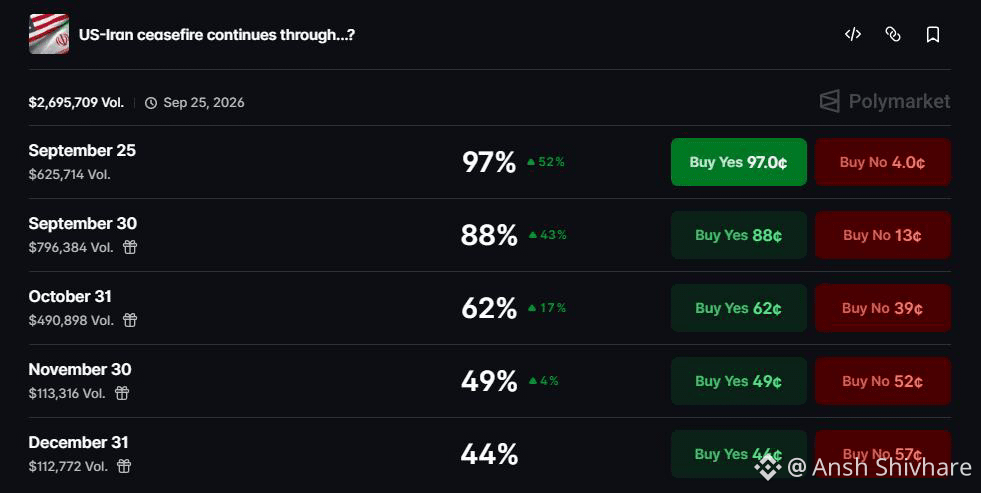Viewport: 981px width, 493px height.
Task: Buy No at 4.0¢ for September 25
Action: (883, 162)
